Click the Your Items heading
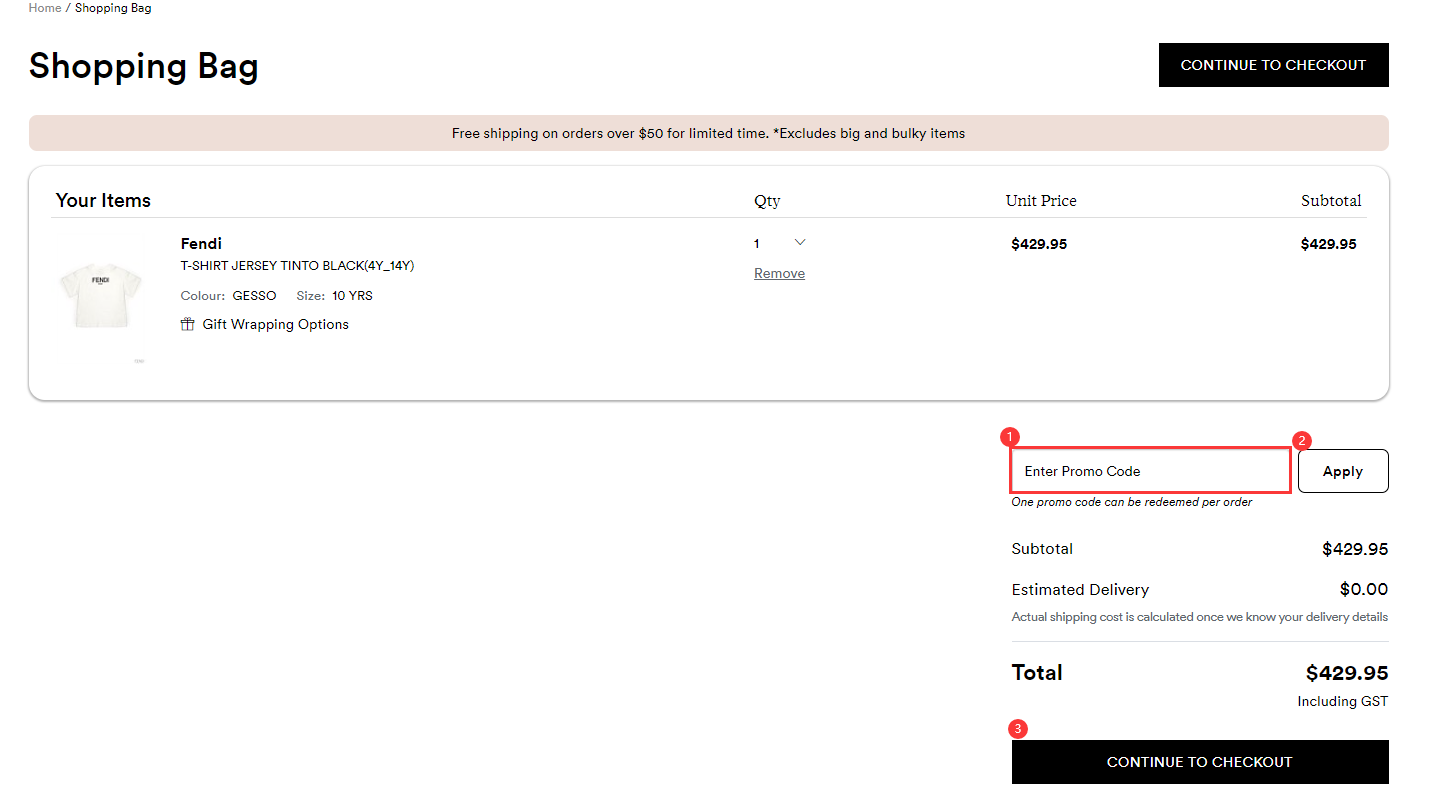This screenshot has height=796, width=1435. point(103,200)
